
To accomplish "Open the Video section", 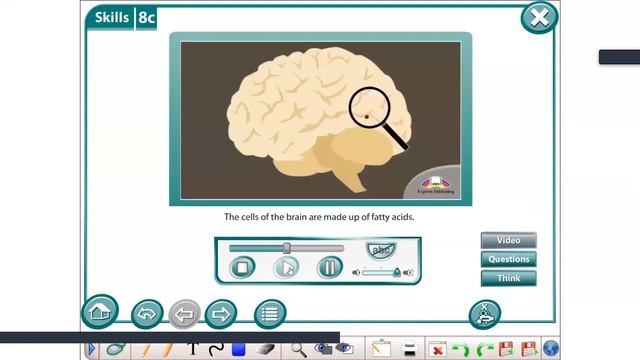I will (x=509, y=240).
